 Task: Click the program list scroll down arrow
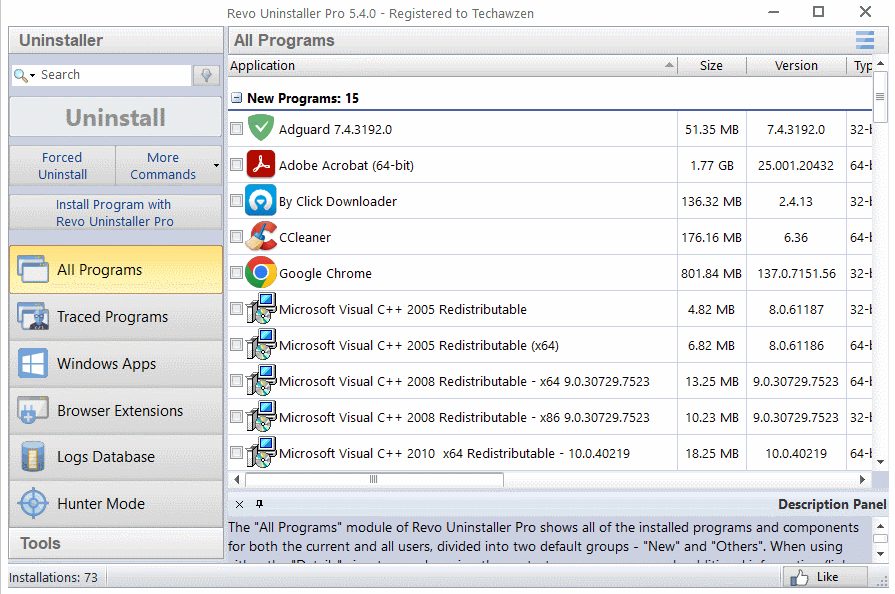(x=880, y=462)
